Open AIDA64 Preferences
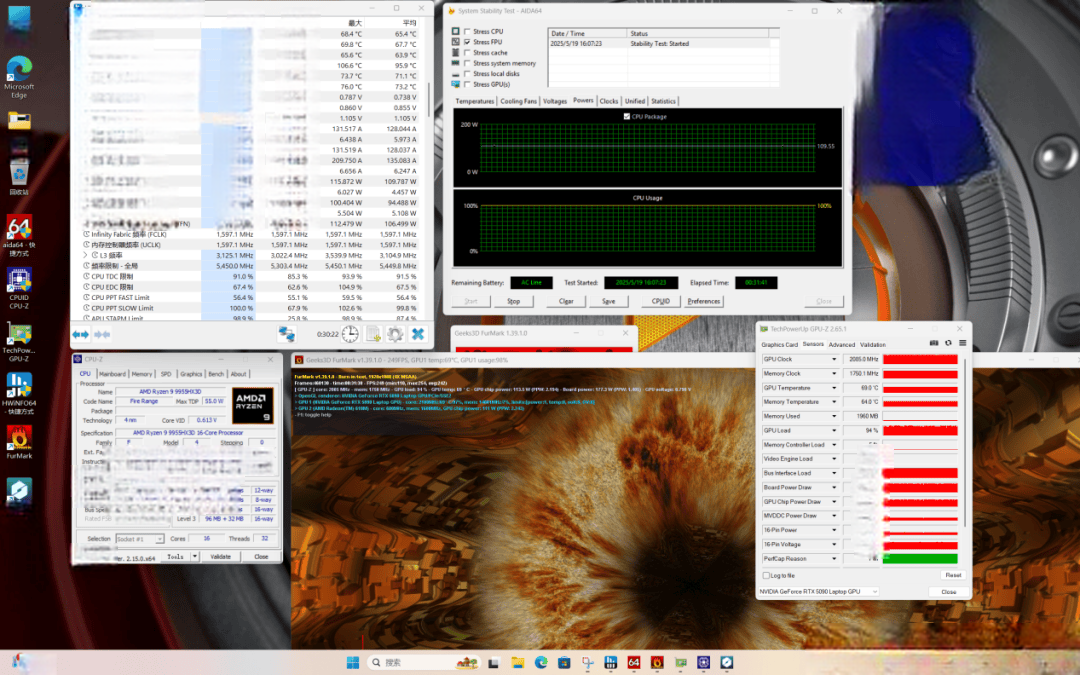The image size is (1080, 675). [703, 301]
